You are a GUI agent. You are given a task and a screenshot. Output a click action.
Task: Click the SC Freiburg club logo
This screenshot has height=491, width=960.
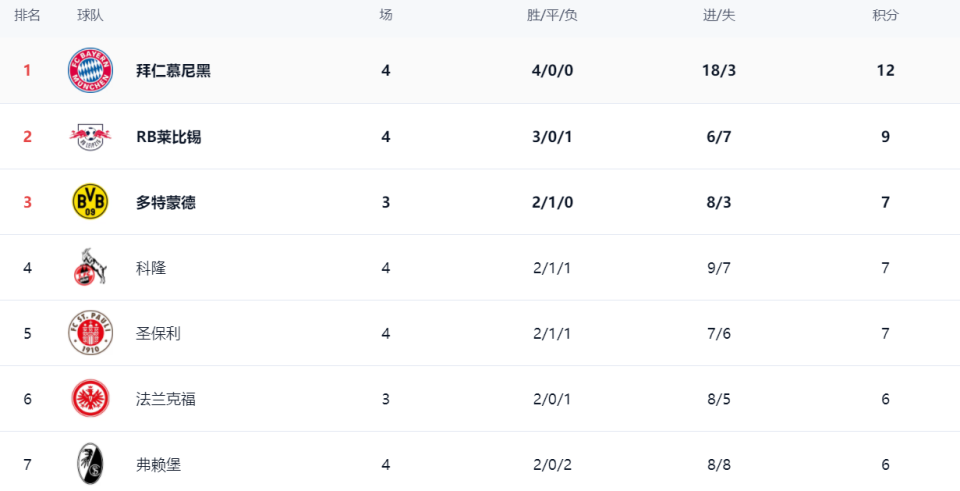[x=90, y=464]
